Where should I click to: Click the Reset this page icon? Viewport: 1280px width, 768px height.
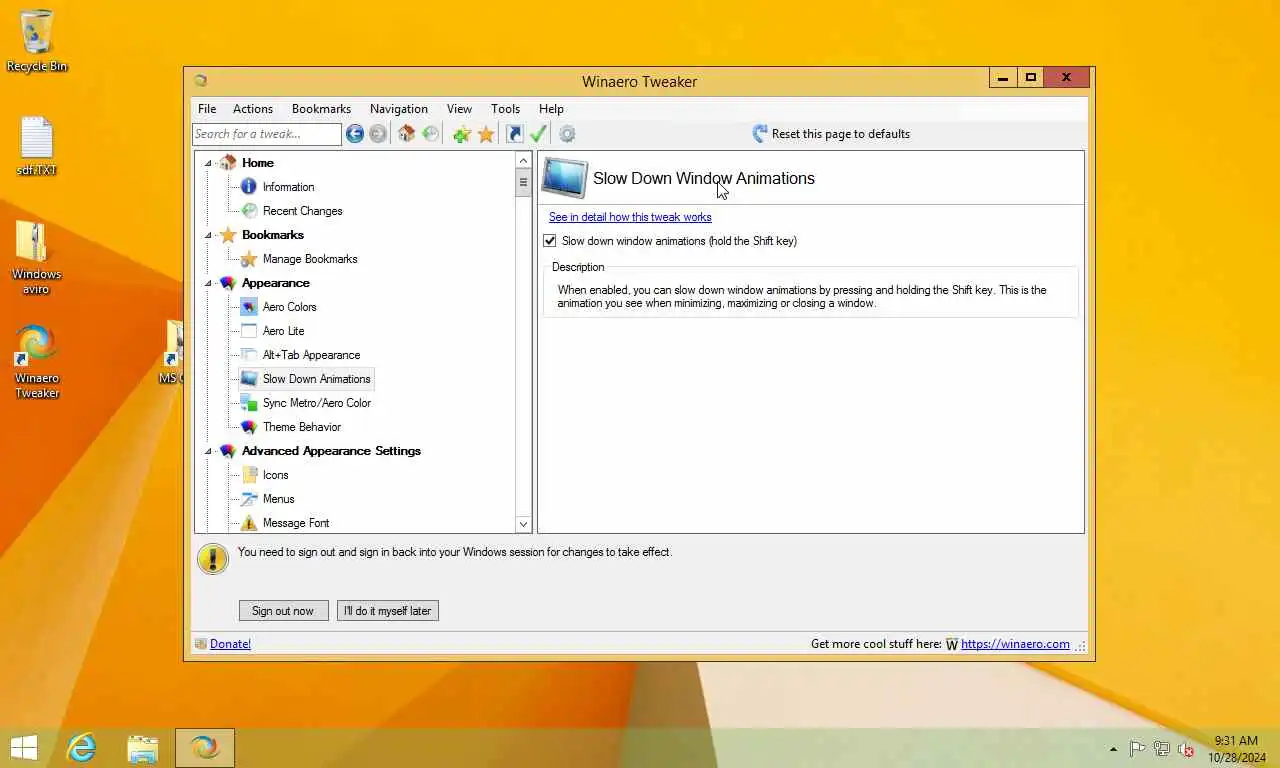(x=760, y=133)
